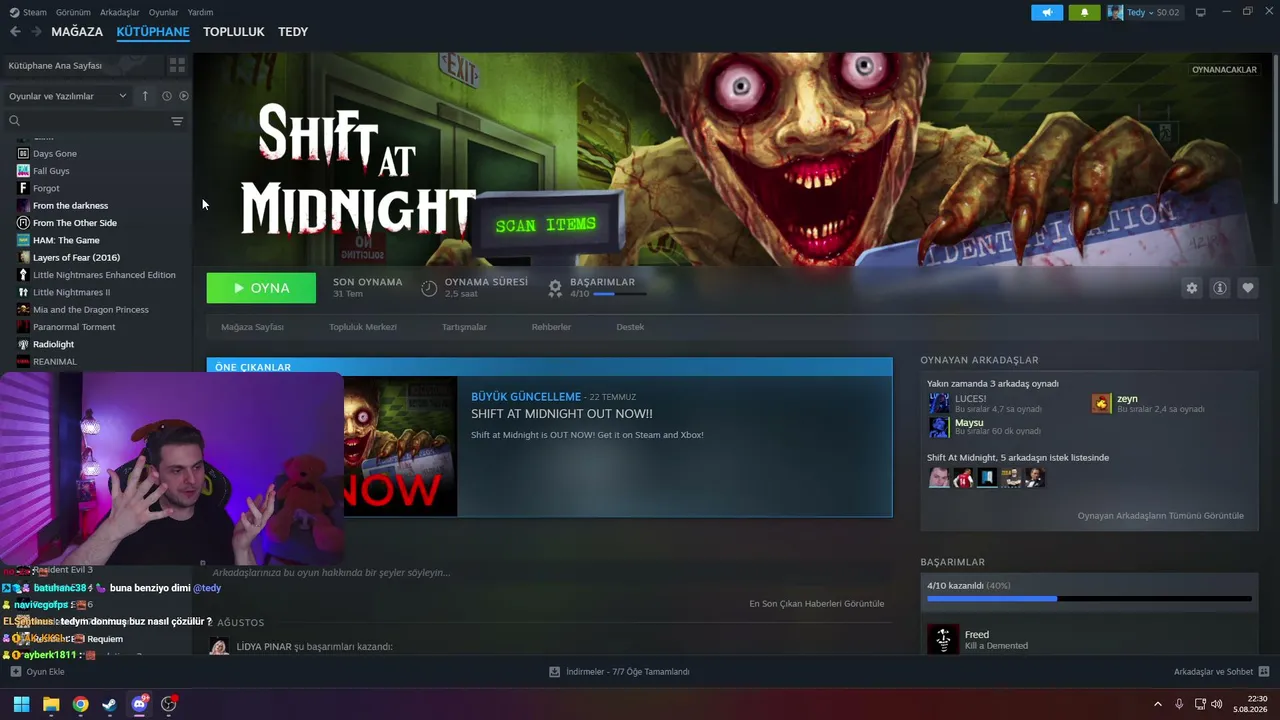Switch sidebar to grid collection view
The image size is (1280, 720).
(x=177, y=65)
